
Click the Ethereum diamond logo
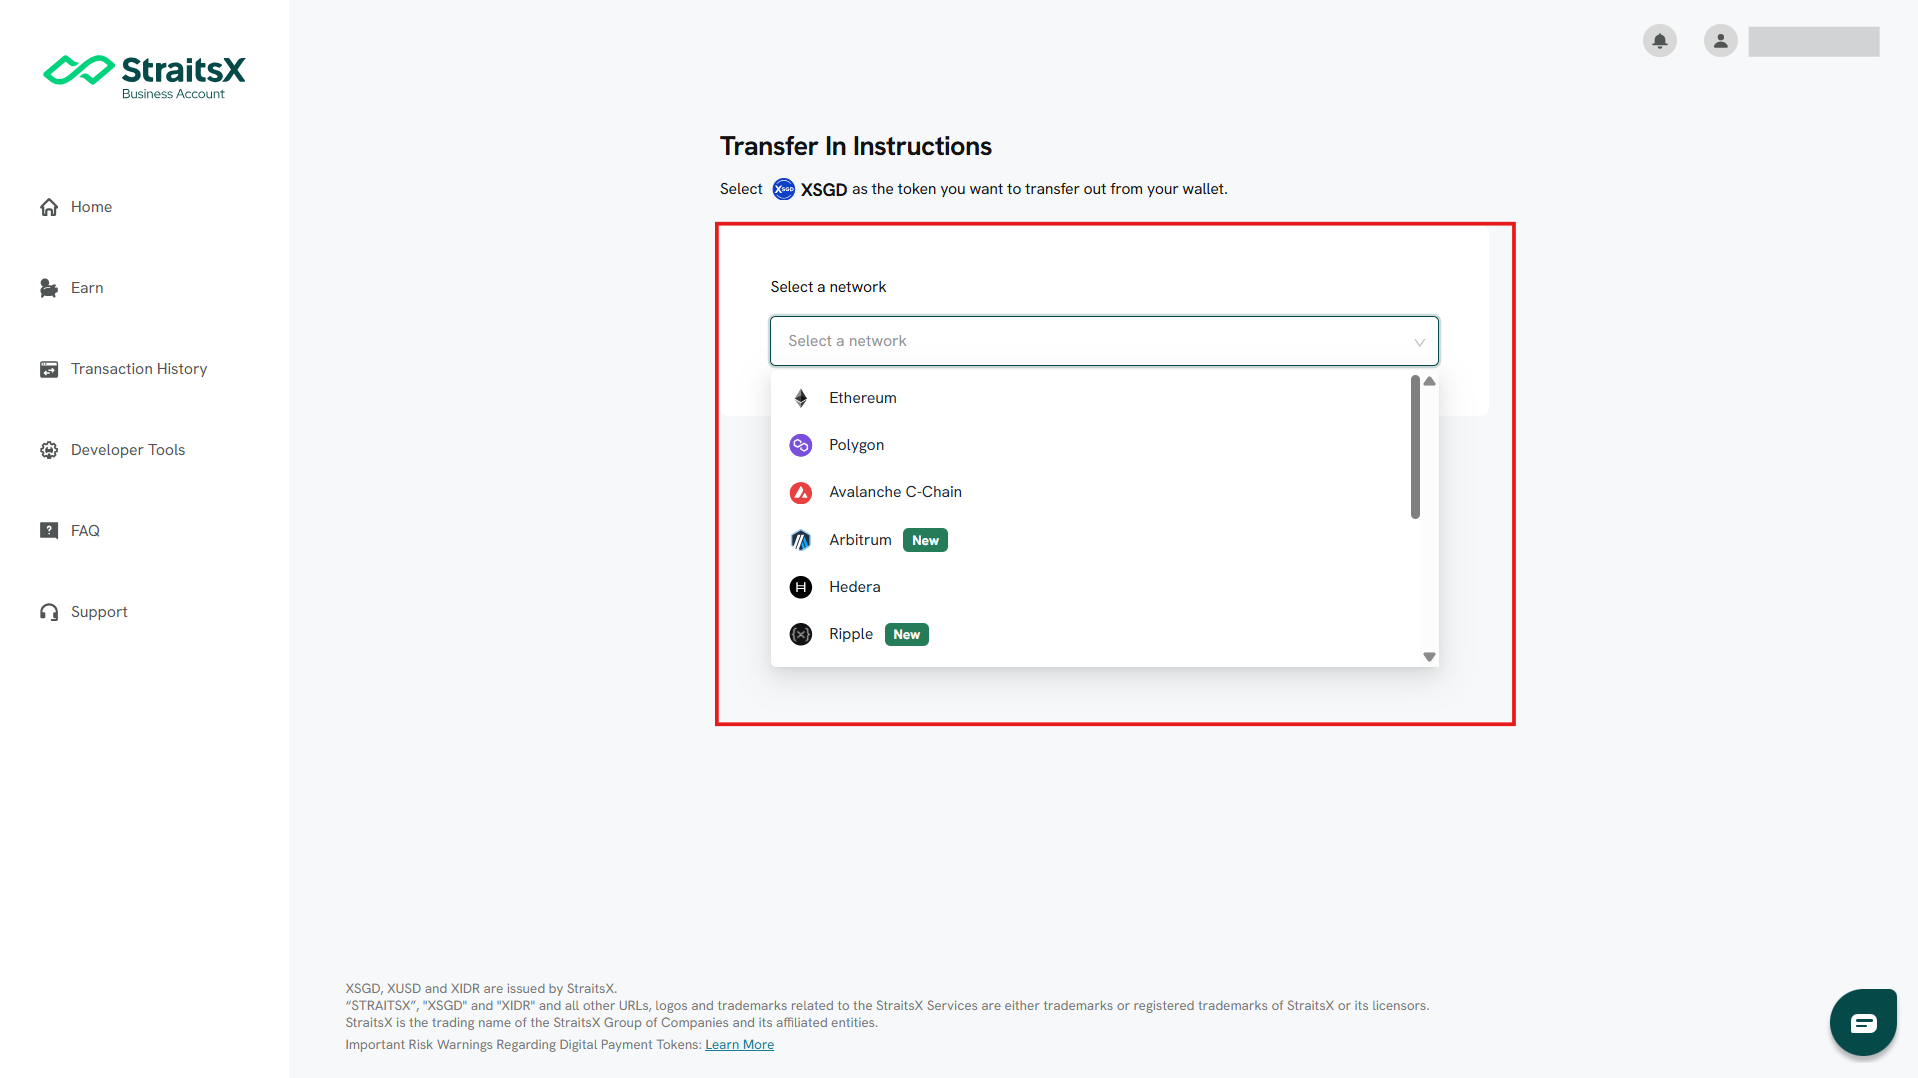tap(801, 398)
